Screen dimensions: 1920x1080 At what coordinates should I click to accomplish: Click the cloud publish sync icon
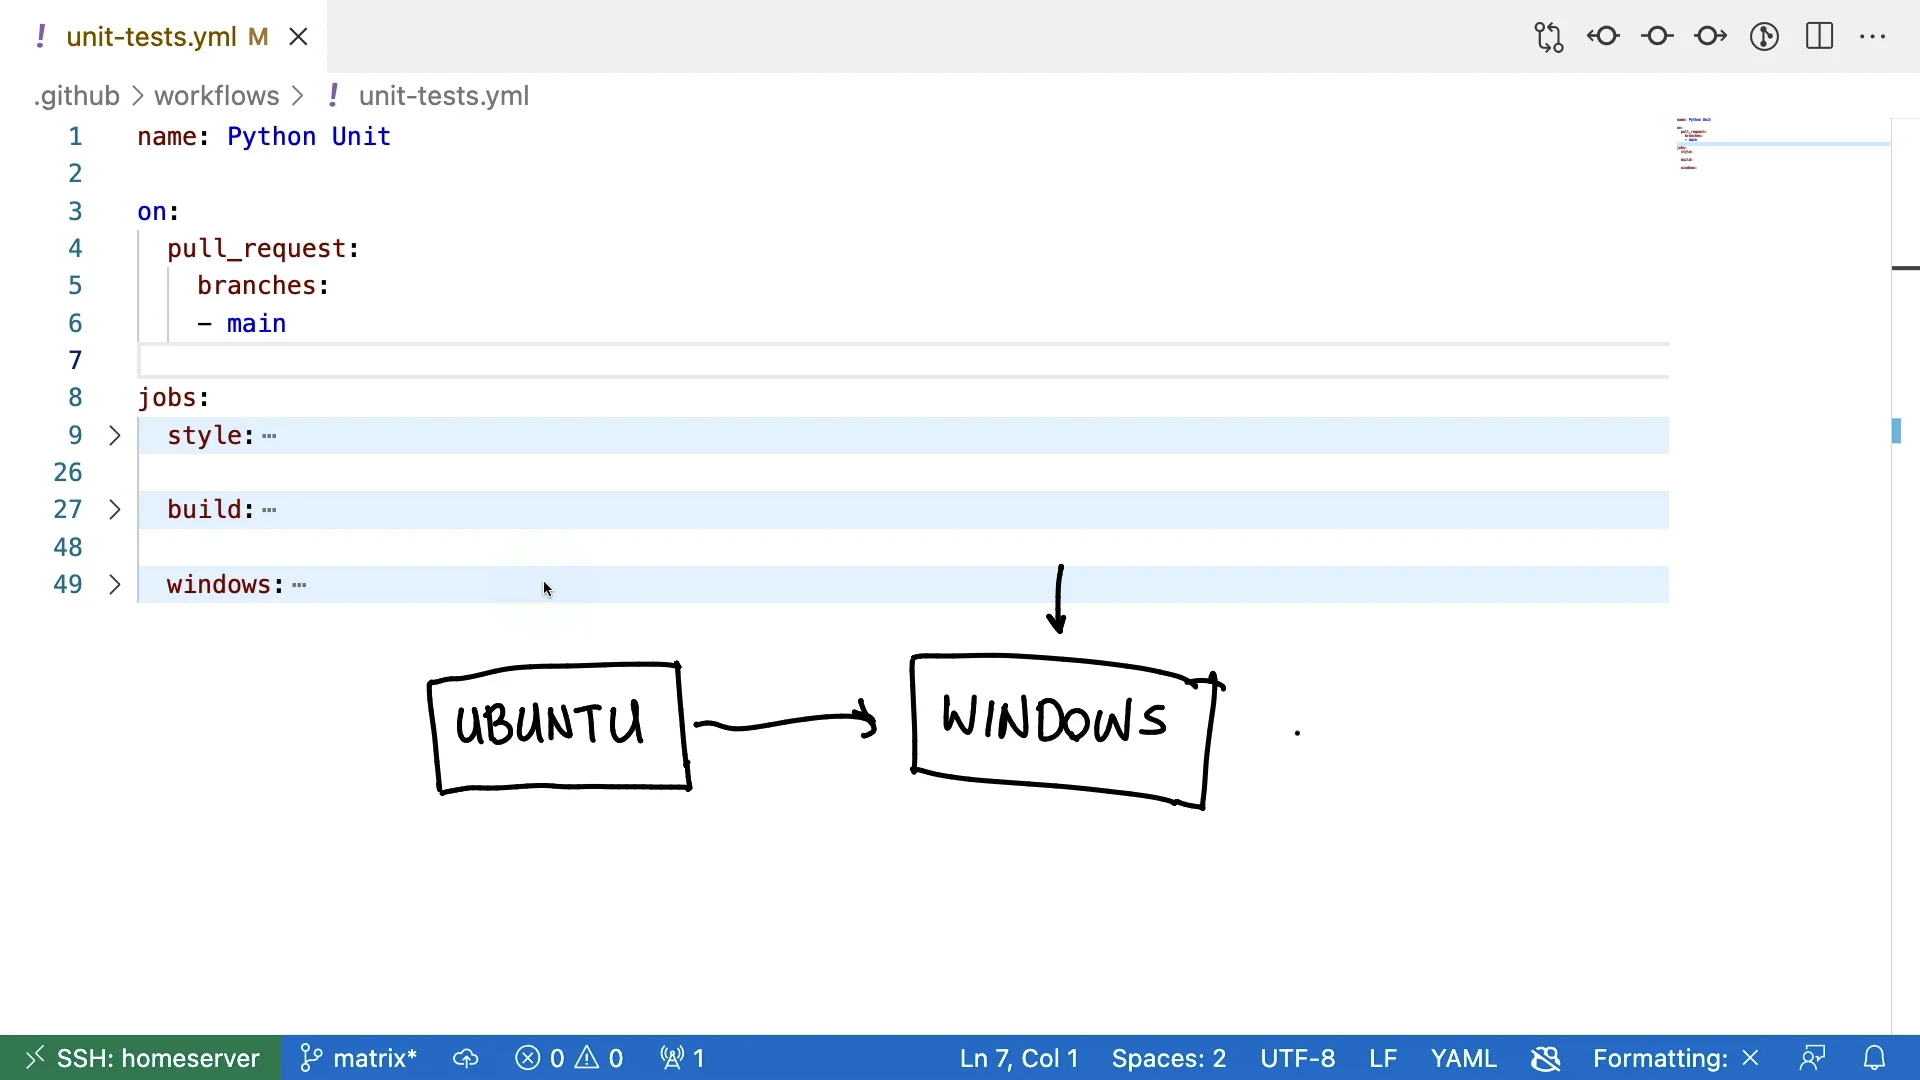(x=466, y=1058)
